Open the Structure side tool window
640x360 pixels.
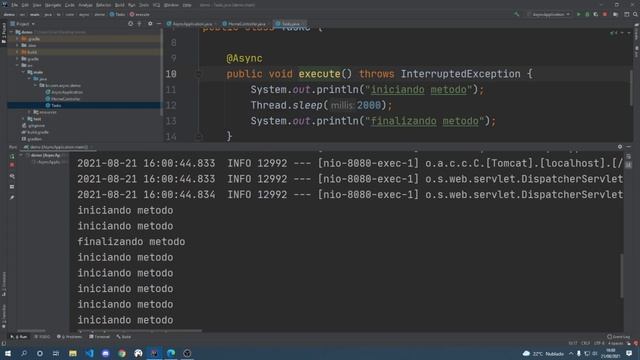(x=4, y=284)
